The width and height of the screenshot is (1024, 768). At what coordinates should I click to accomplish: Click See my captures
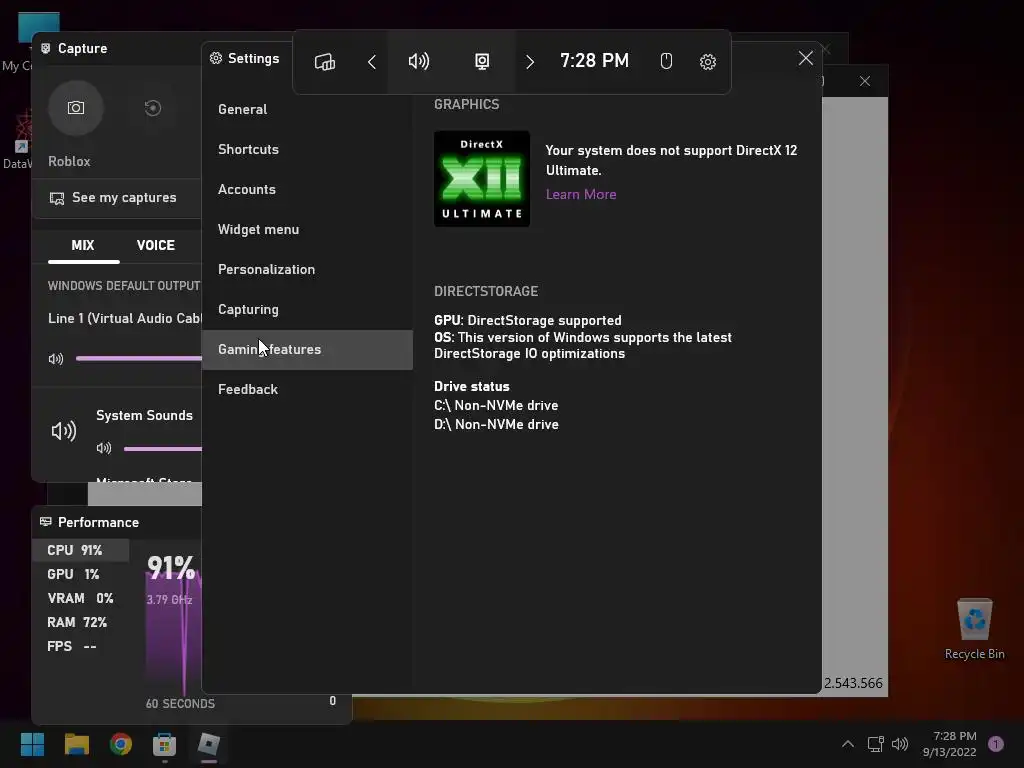click(117, 198)
